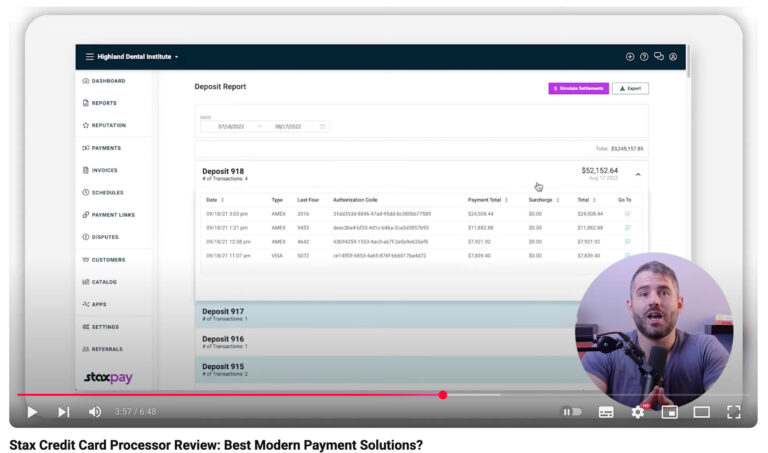Open the chat bubbles icon in header
The image size is (768, 453).
tap(659, 57)
